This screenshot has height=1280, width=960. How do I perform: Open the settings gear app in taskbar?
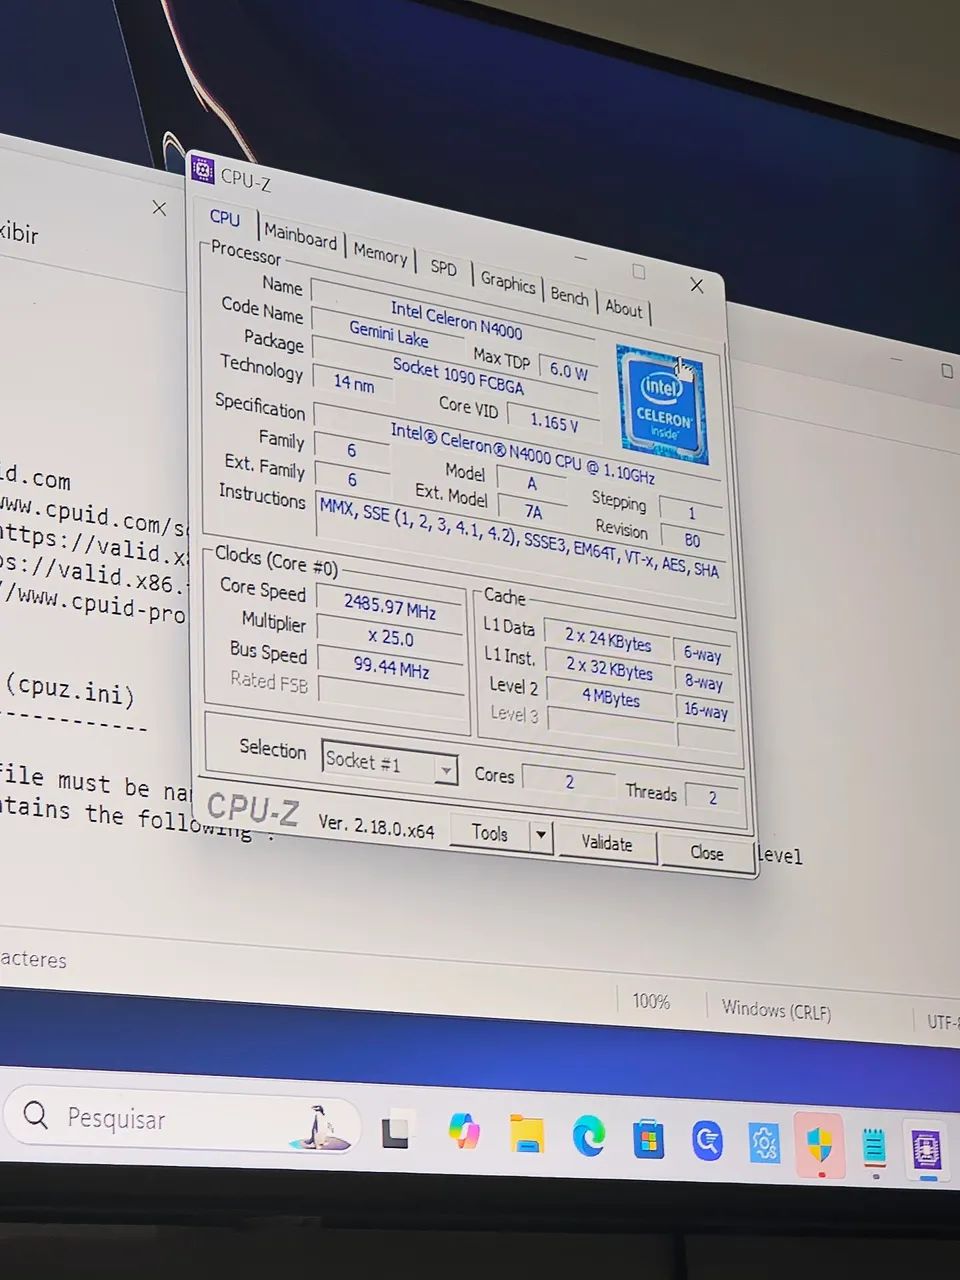764,1143
